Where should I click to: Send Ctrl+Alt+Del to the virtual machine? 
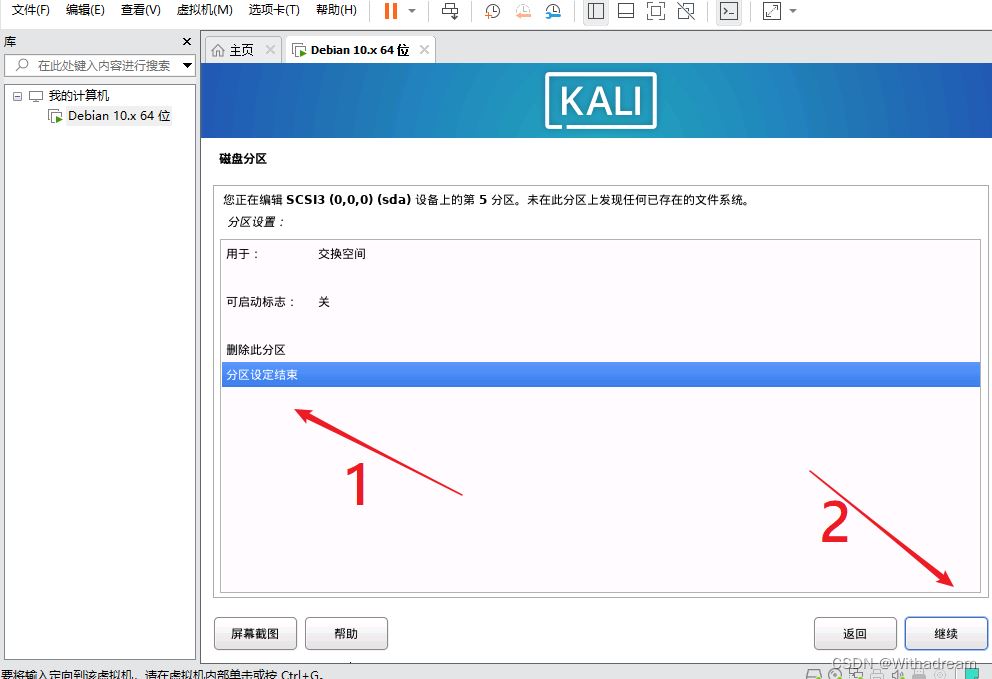pyautogui.click(x=450, y=11)
